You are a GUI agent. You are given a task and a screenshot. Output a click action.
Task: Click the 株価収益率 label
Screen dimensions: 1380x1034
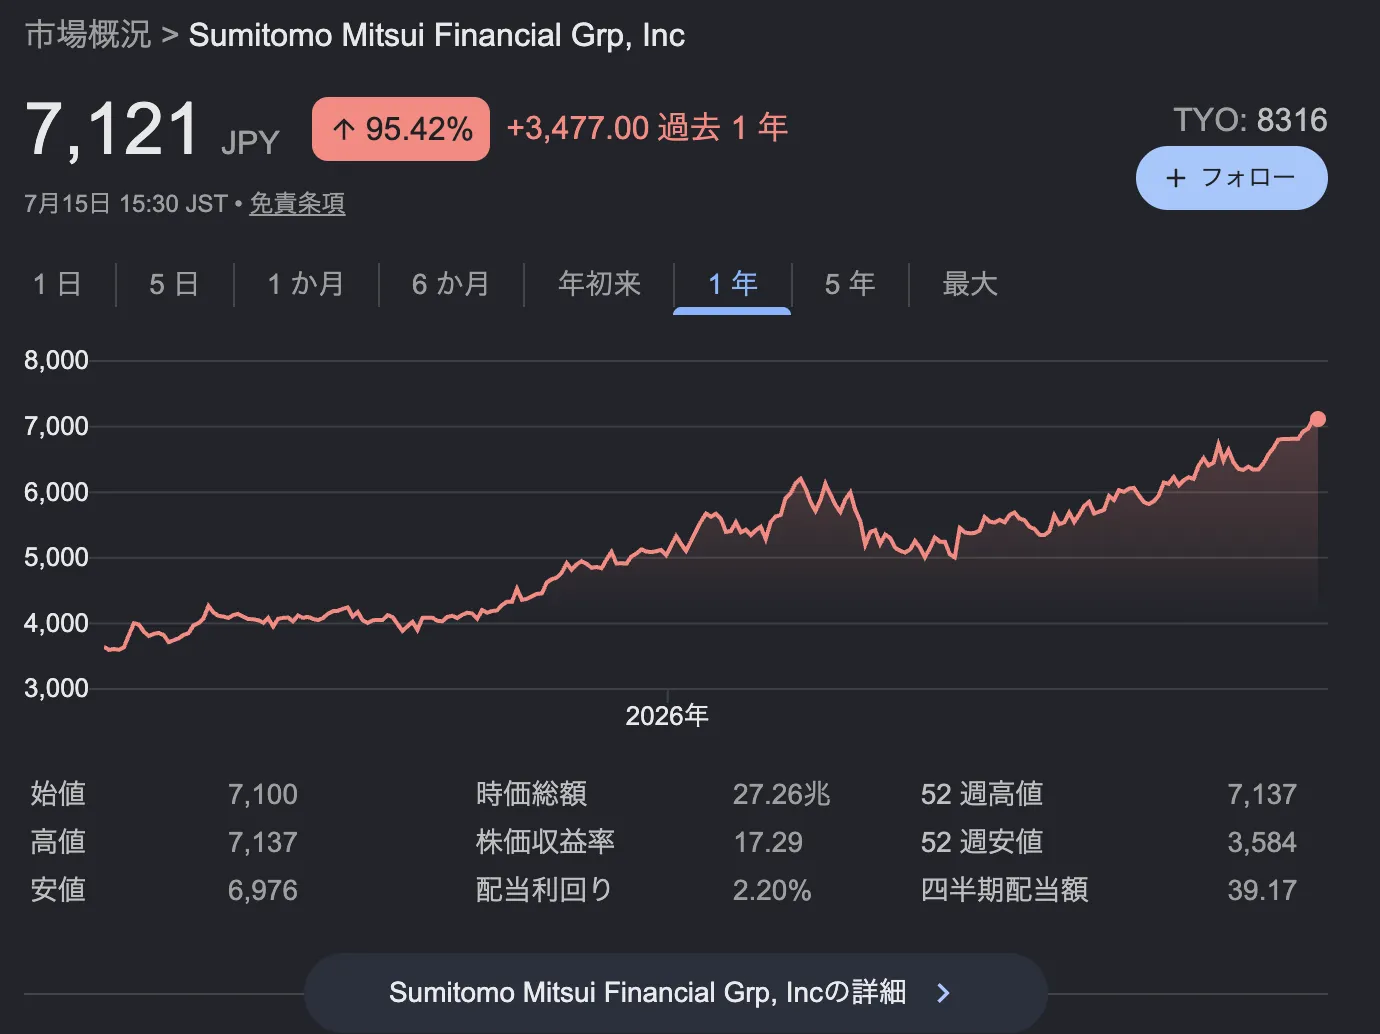[546, 842]
